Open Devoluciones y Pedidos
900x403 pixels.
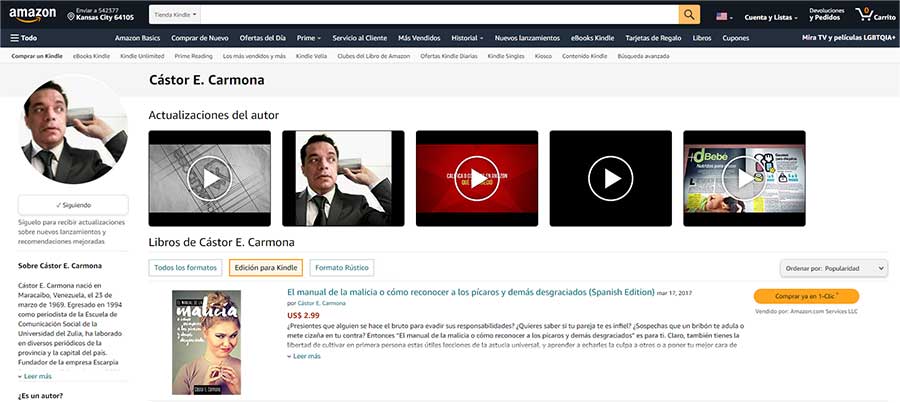coord(827,14)
